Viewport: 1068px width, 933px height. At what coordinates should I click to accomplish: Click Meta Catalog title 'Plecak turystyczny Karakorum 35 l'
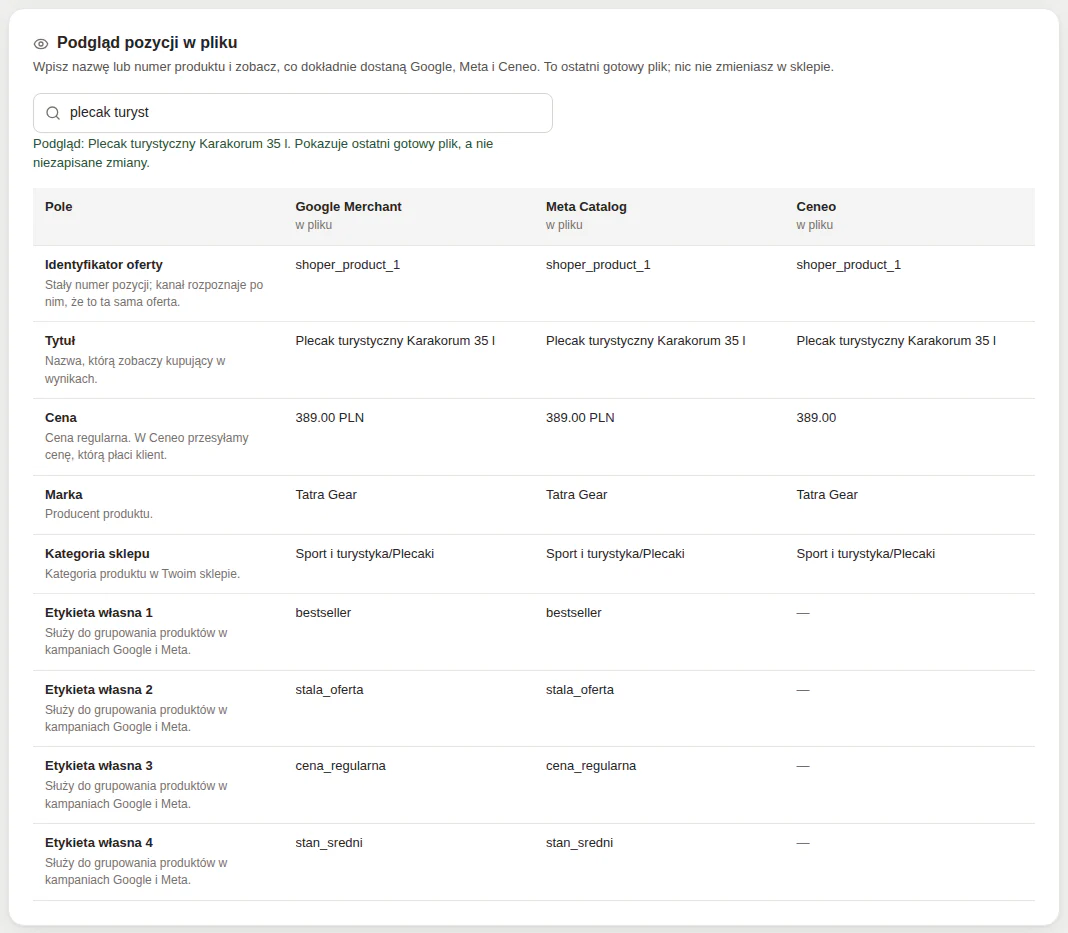(646, 341)
